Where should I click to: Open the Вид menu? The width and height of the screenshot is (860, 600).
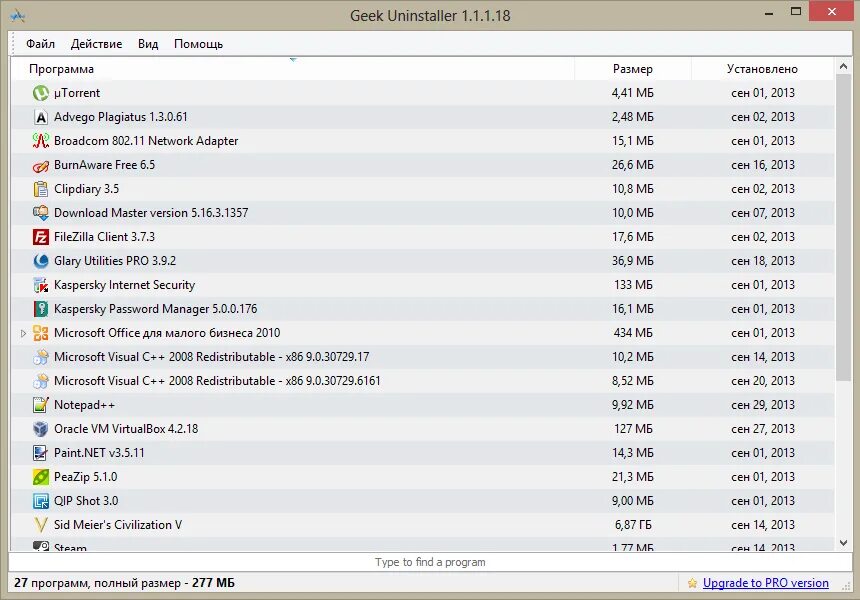tap(148, 44)
